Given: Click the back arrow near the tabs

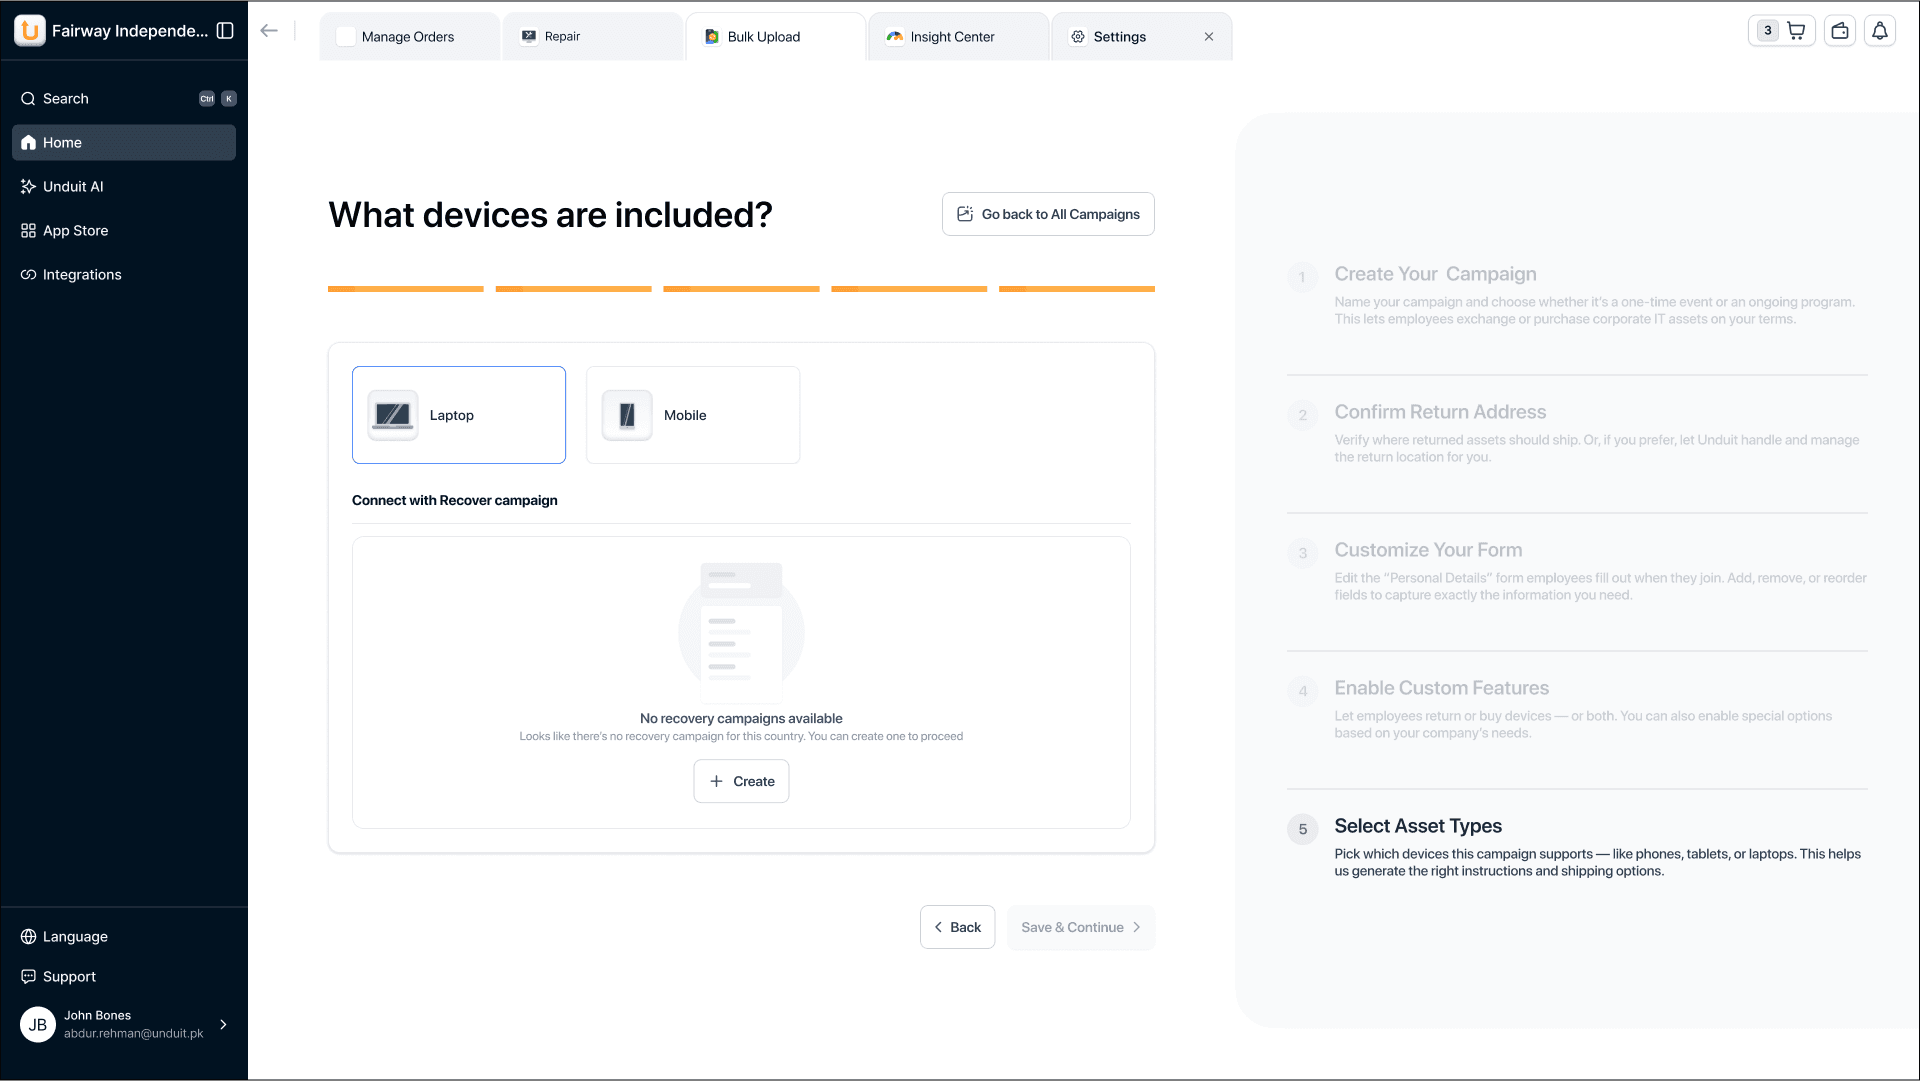Looking at the screenshot, I should (x=268, y=30).
